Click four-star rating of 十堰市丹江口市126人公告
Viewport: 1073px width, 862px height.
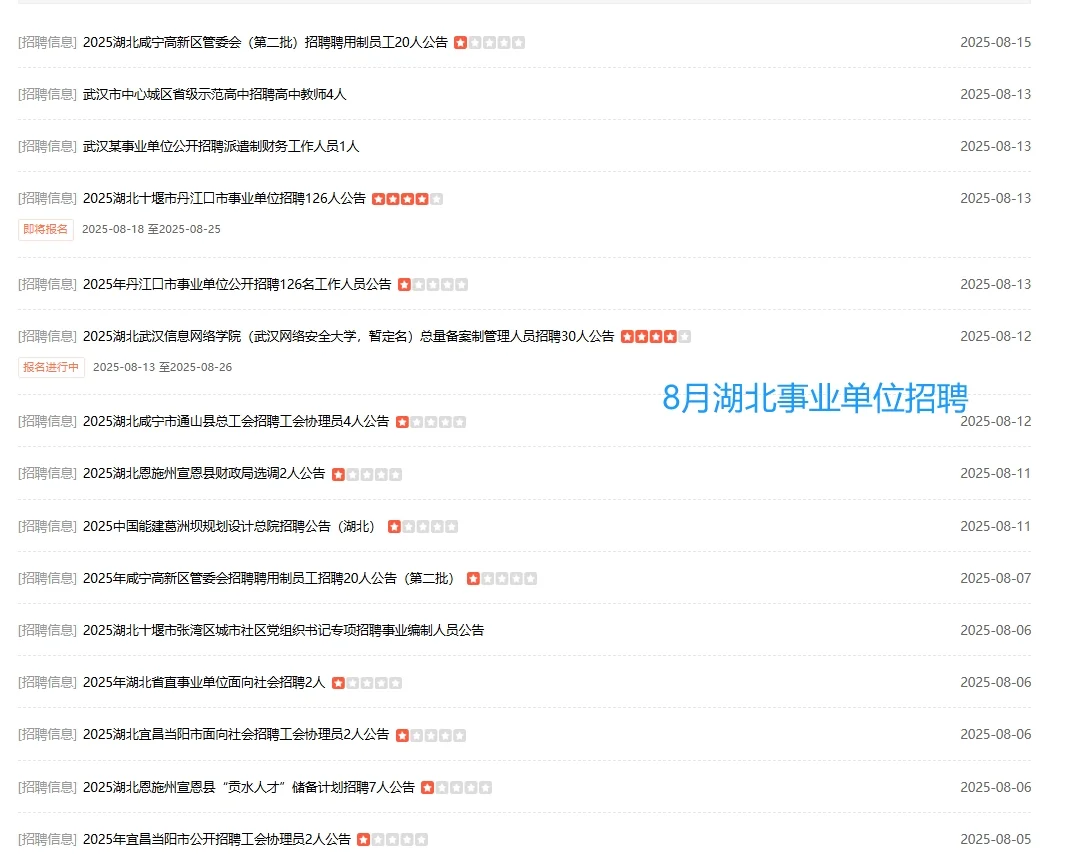click(x=407, y=199)
